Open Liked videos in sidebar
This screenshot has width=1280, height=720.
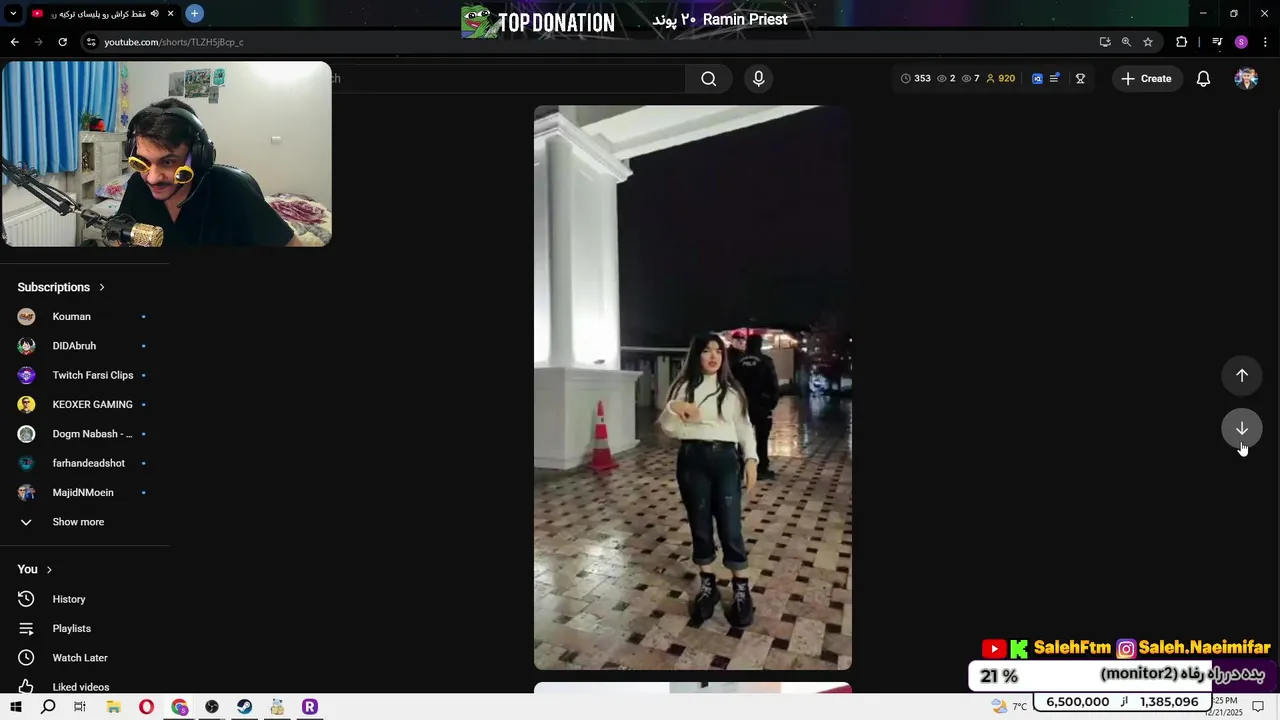pyautogui.click(x=83, y=686)
